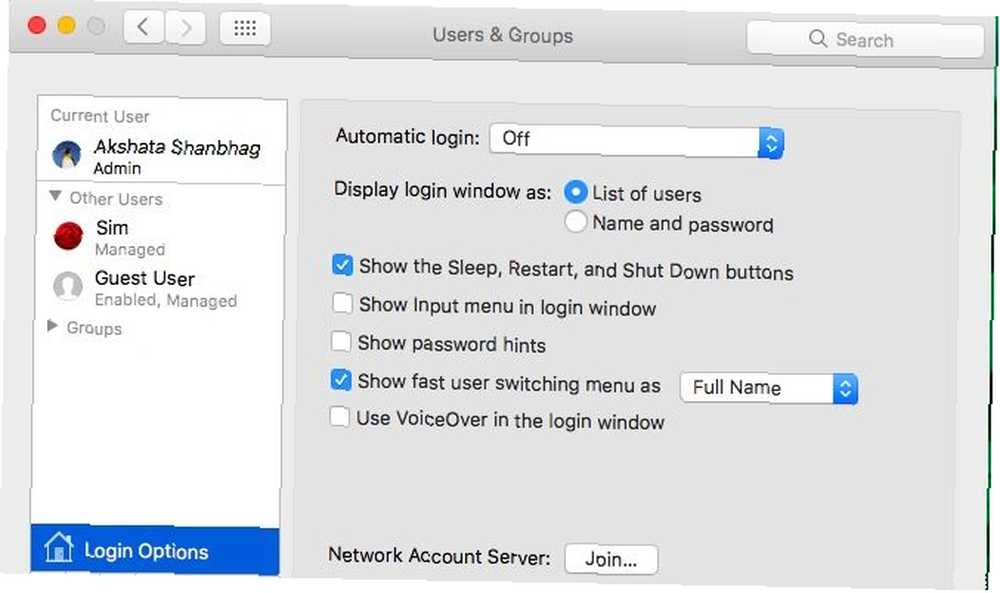1000x593 pixels.
Task: Select user Akshata Shanbhag in sidebar
Action: (x=161, y=156)
